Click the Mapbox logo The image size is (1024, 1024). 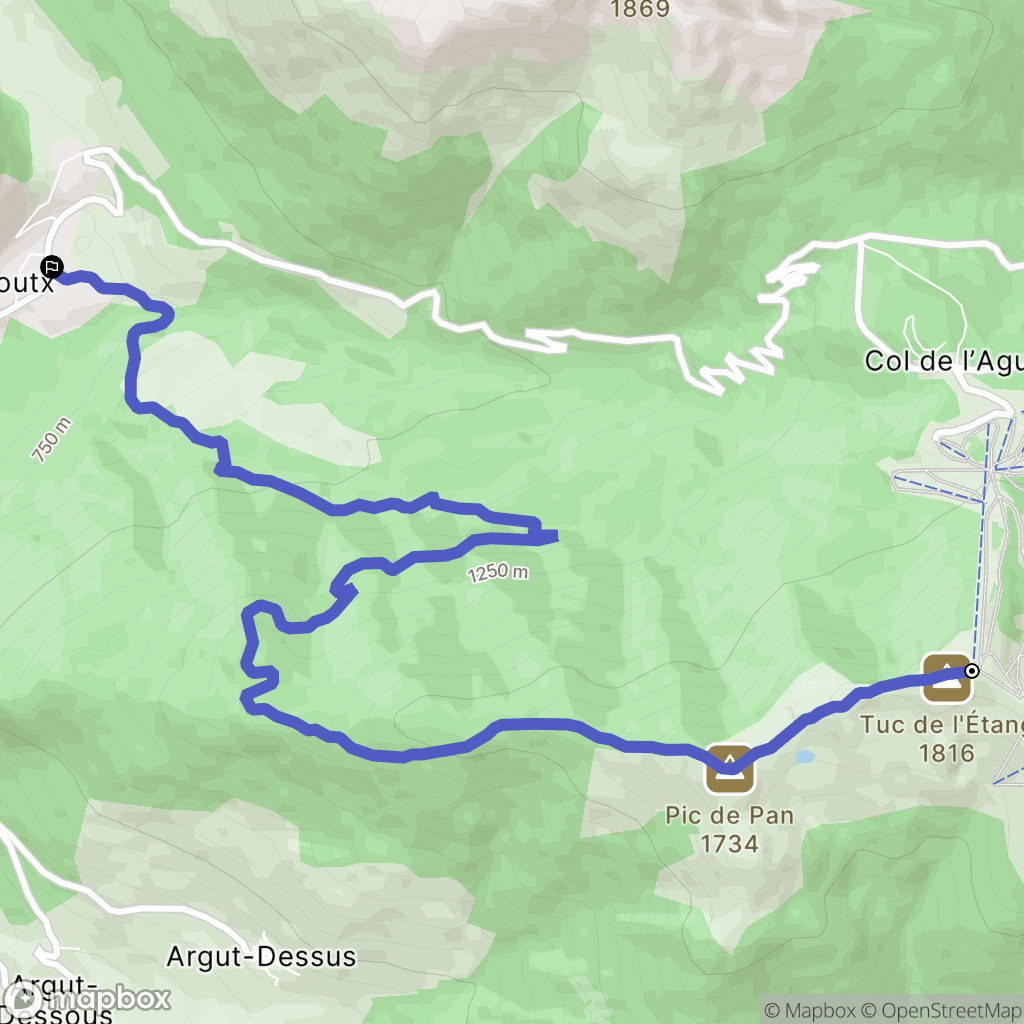pos(86,999)
